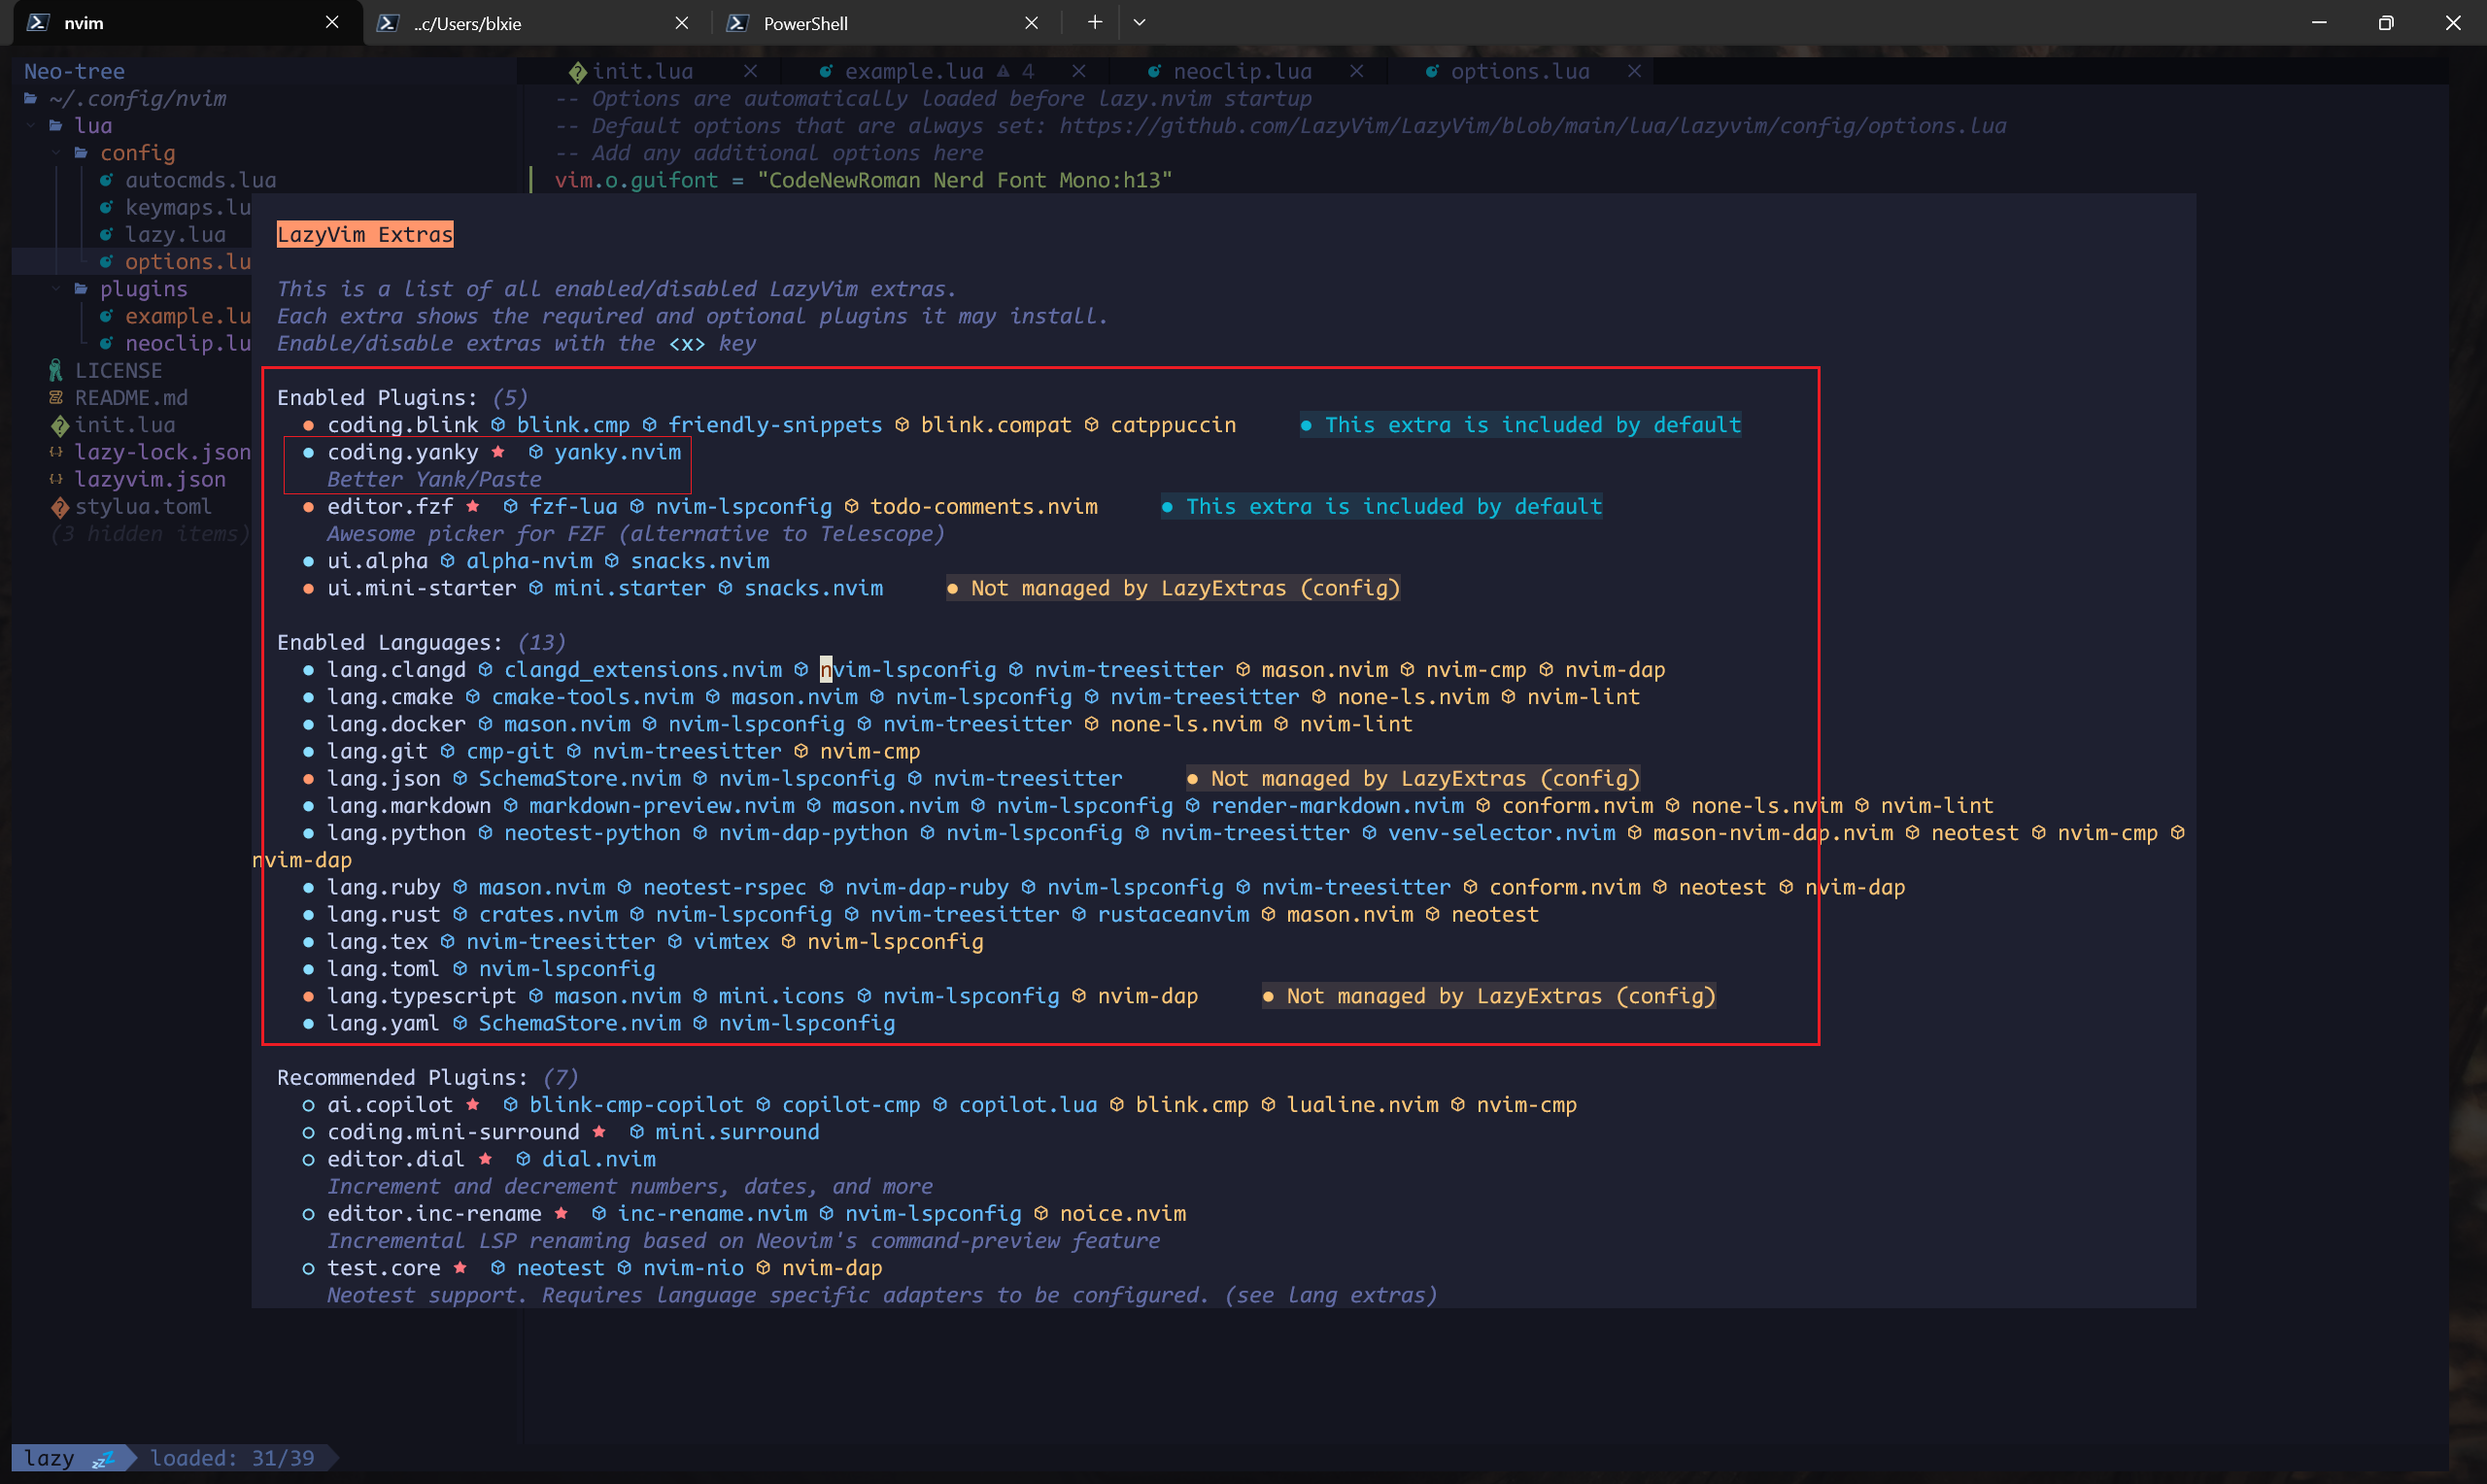Open lazyvim.json in Neo-tree
This screenshot has width=2487, height=1484.
point(150,479)
